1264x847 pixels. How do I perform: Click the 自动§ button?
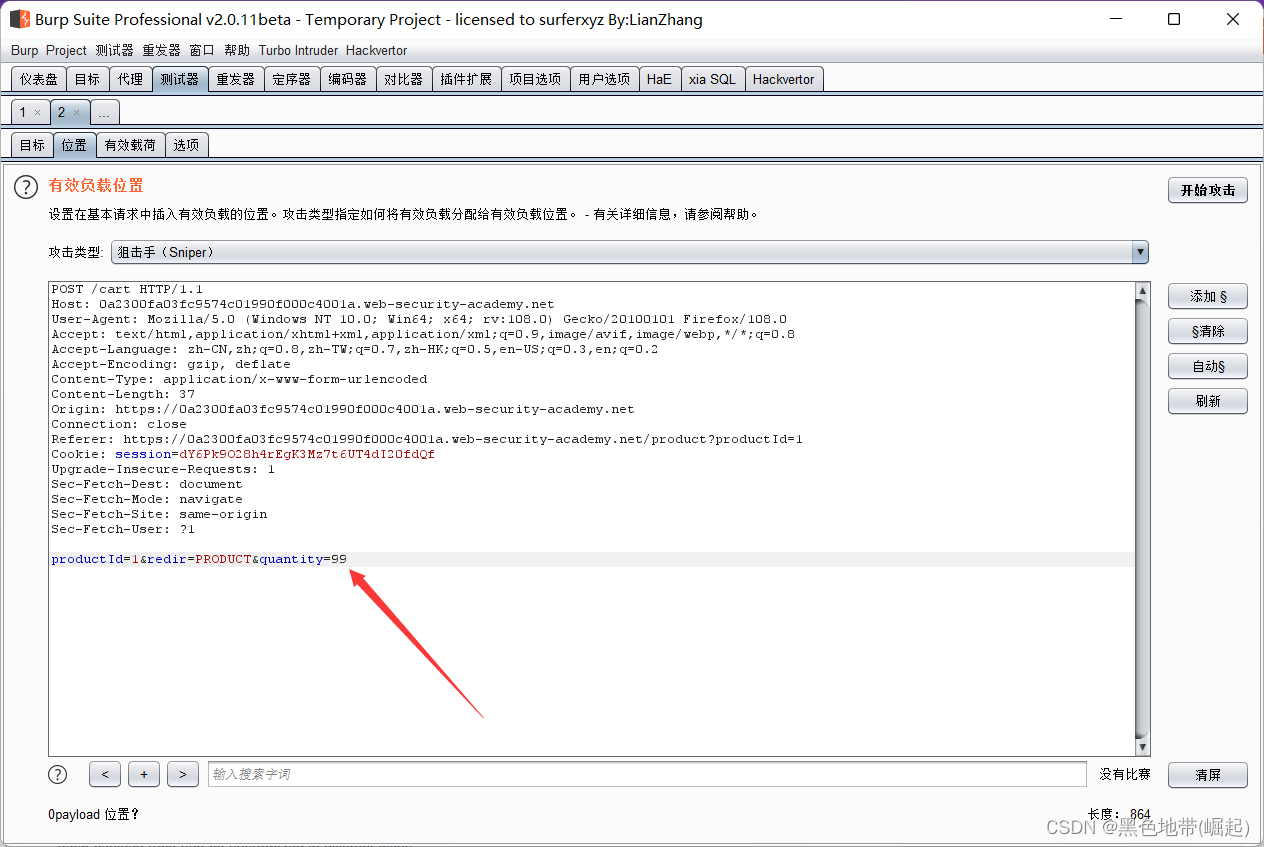(x=1207, y=366)
